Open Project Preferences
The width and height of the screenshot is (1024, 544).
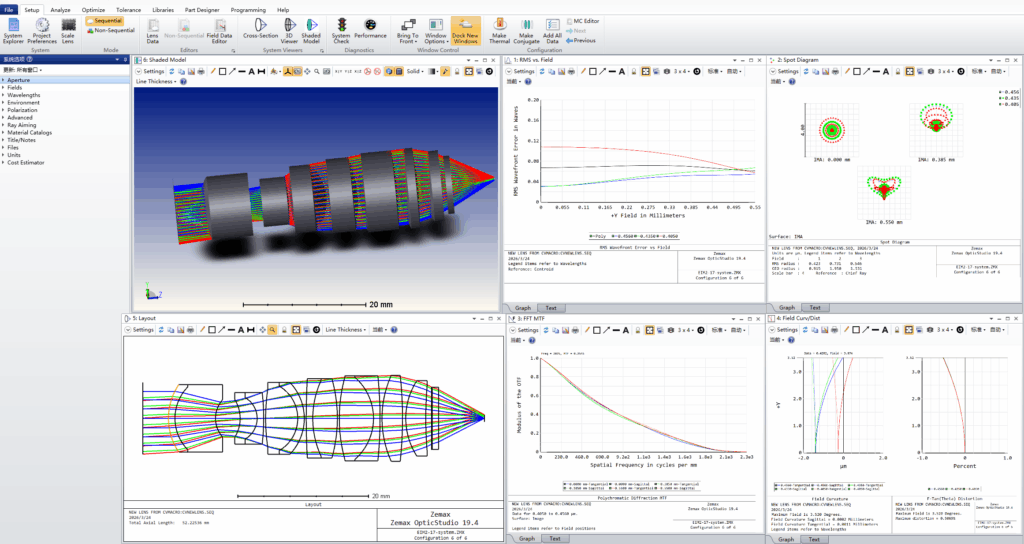[42, 29]
